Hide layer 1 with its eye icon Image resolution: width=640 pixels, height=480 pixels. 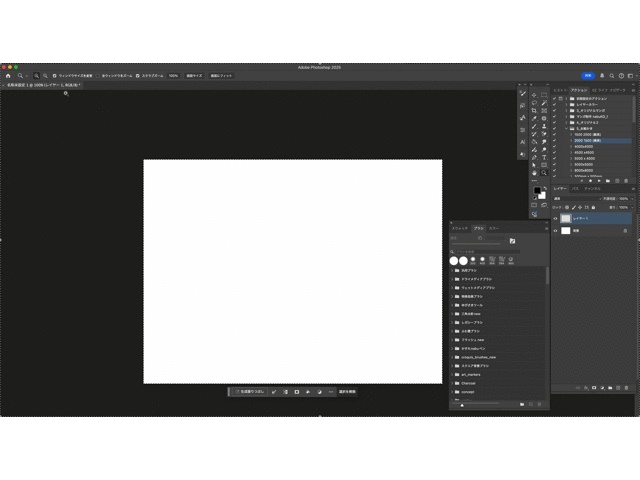pyautogui.click(x=555, y=219)
